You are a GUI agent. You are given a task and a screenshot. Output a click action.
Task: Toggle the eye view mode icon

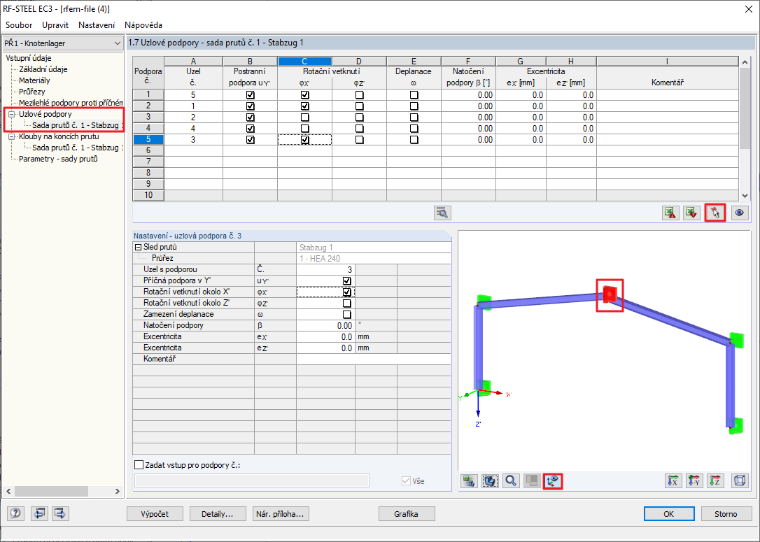739,213
